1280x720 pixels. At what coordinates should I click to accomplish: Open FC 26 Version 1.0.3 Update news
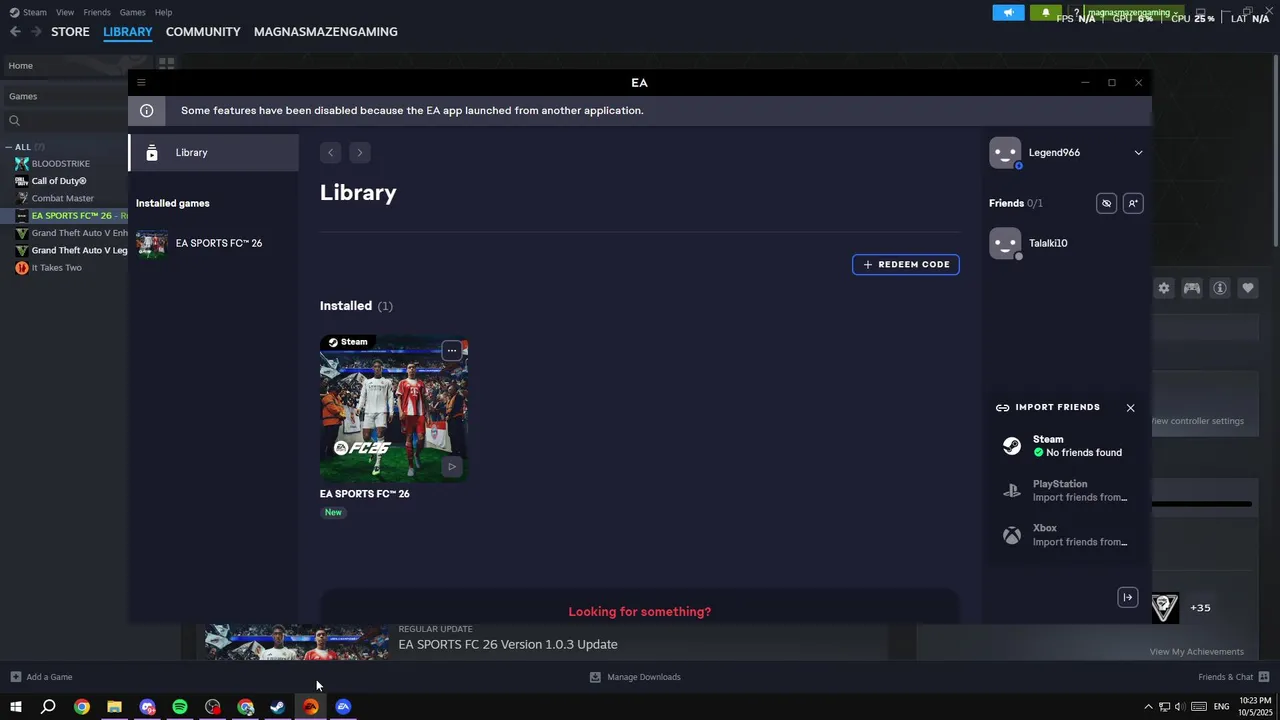(x=508, y=645)
